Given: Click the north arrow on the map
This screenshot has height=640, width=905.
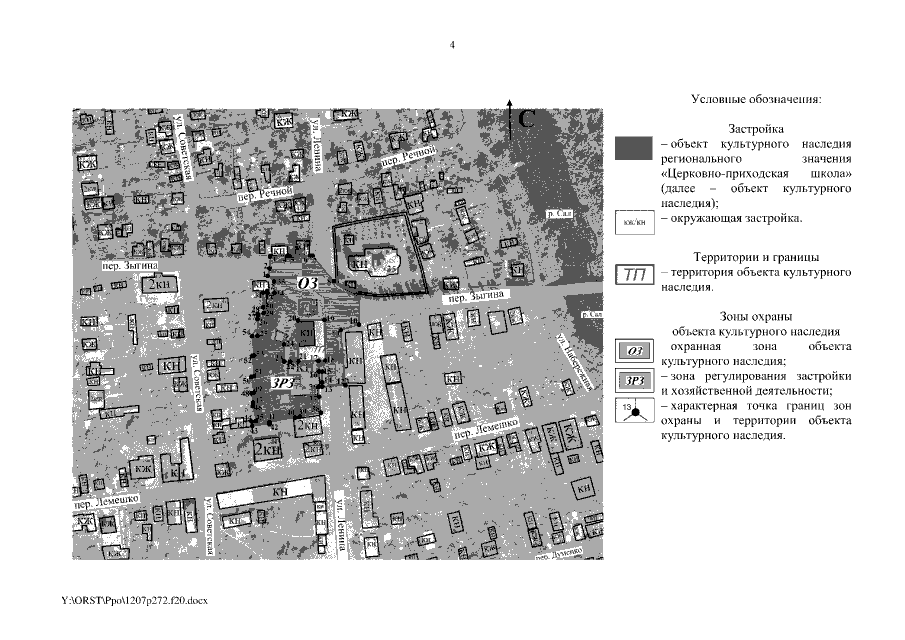Looking at the screenshot, I should coord(511,118).
